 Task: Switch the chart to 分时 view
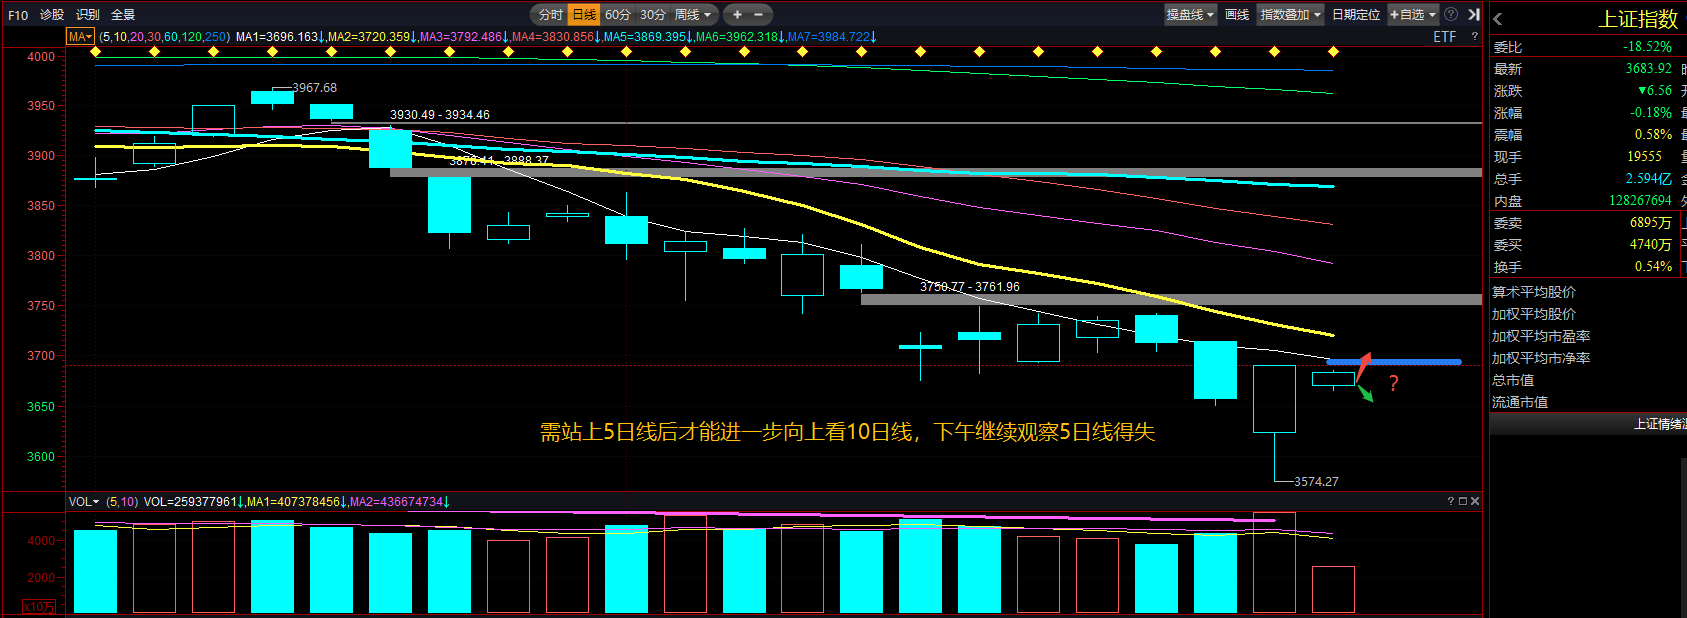pos(551,14)
